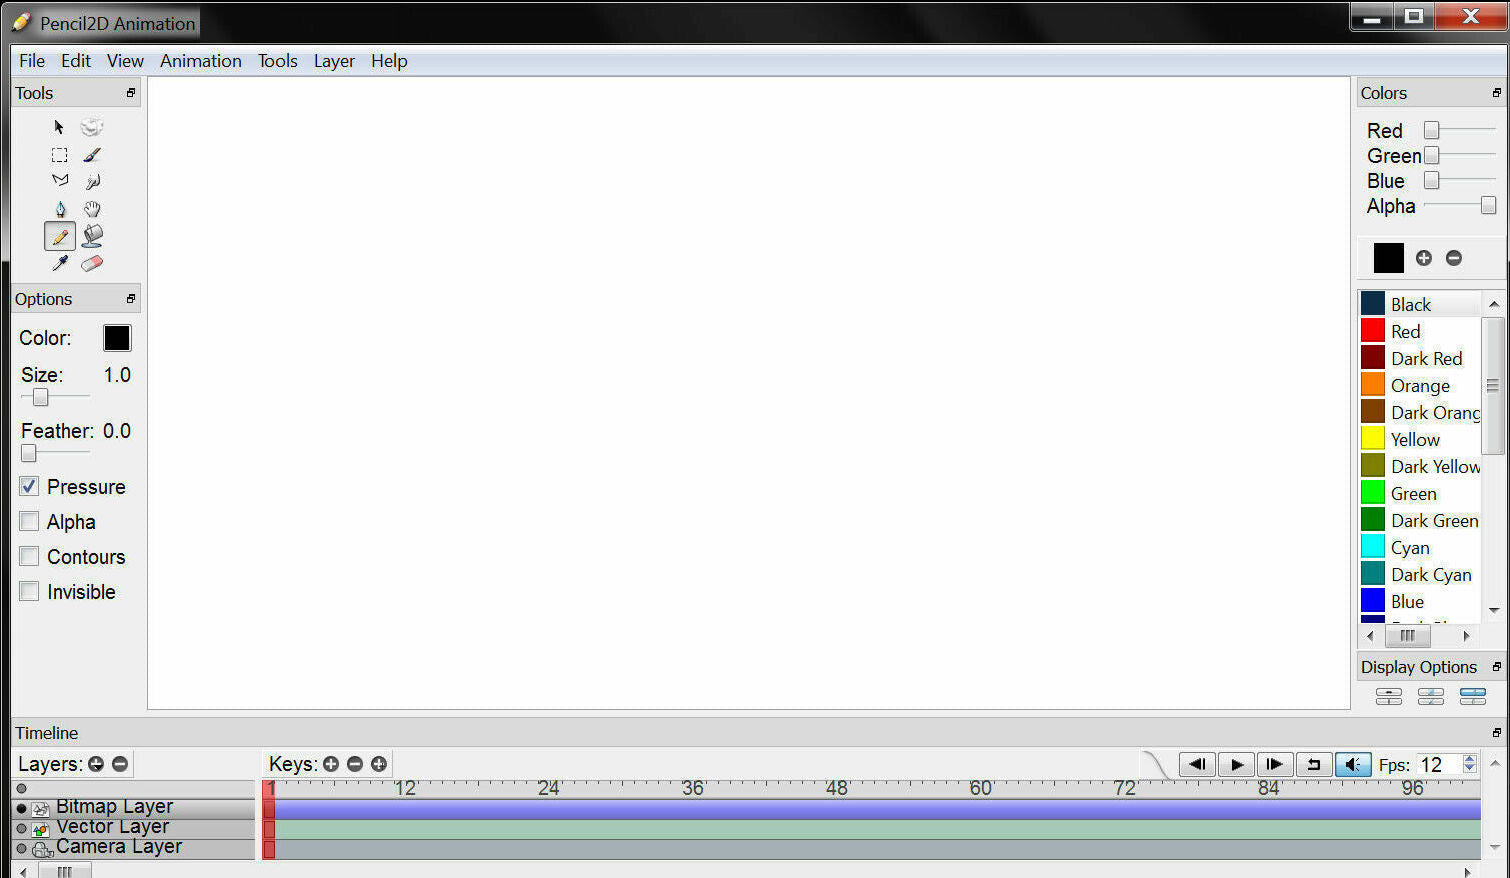1510x878 pixels.
Task: Add a new layer in timeline
Action: point(96,764)
